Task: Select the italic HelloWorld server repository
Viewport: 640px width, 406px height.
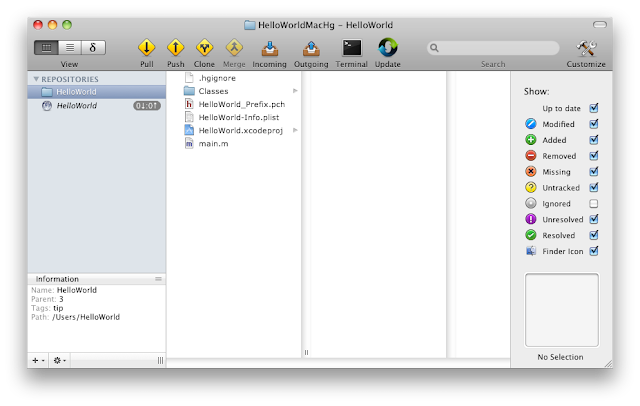Action: (x=97, y=106)
